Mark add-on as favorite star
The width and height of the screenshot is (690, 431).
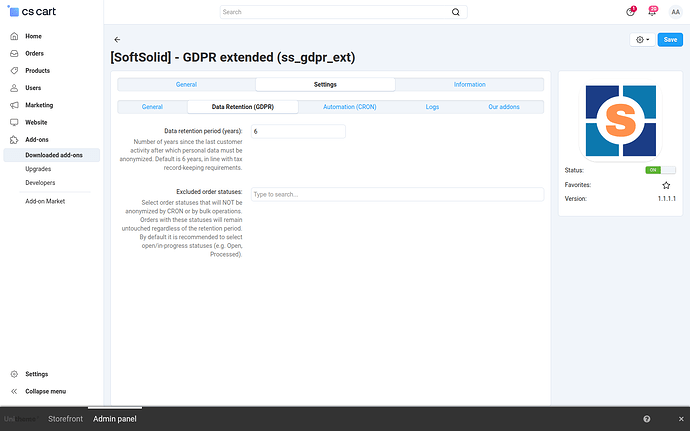[666, 185]
